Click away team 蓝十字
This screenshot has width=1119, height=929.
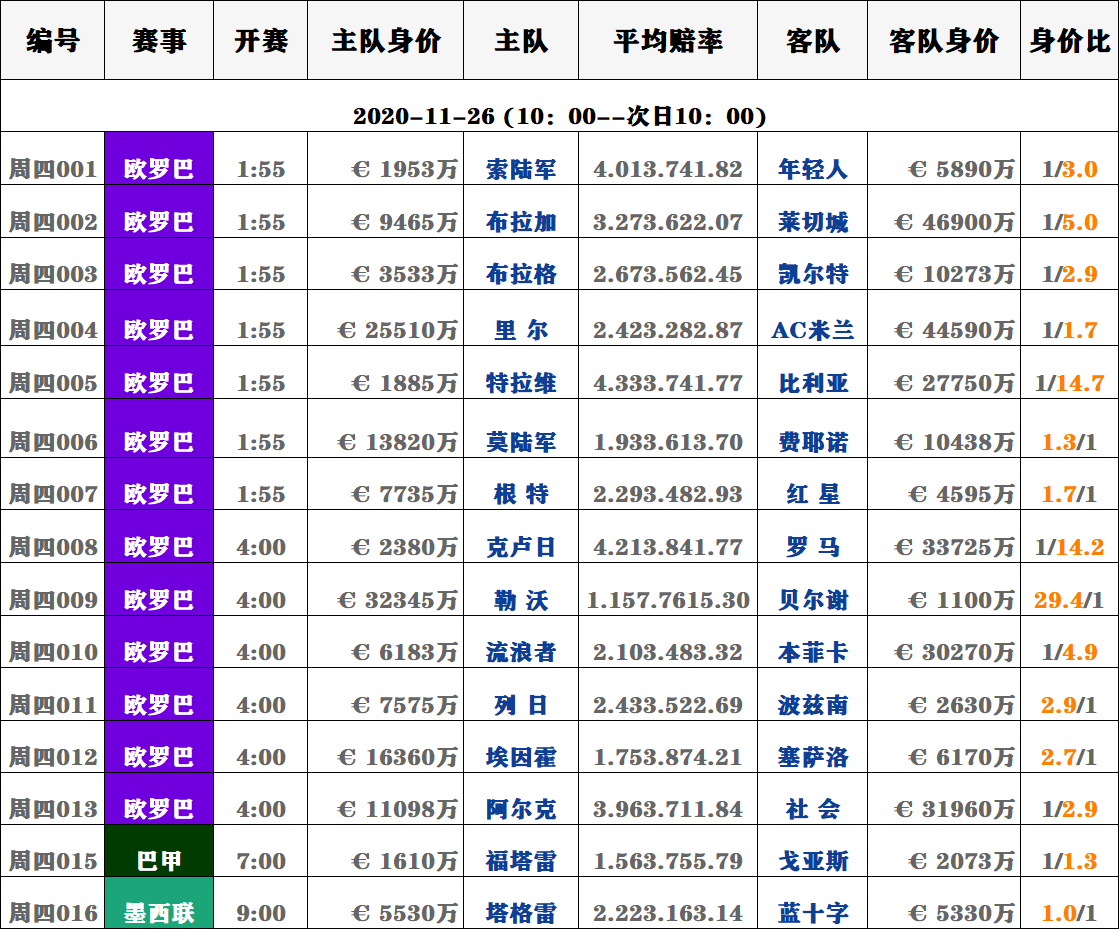[x=812, y=913]
